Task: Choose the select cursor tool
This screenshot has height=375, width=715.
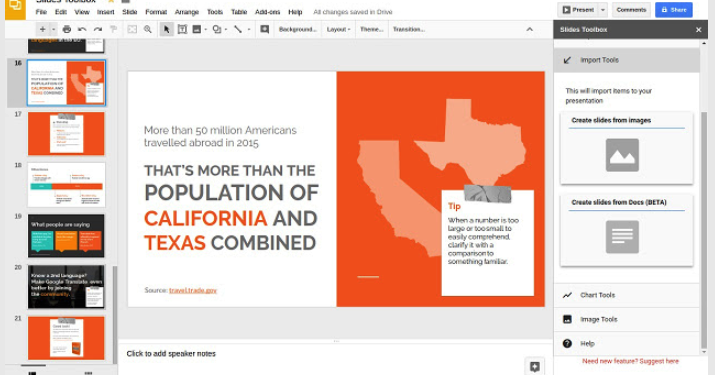Action: tap(166, 29)
